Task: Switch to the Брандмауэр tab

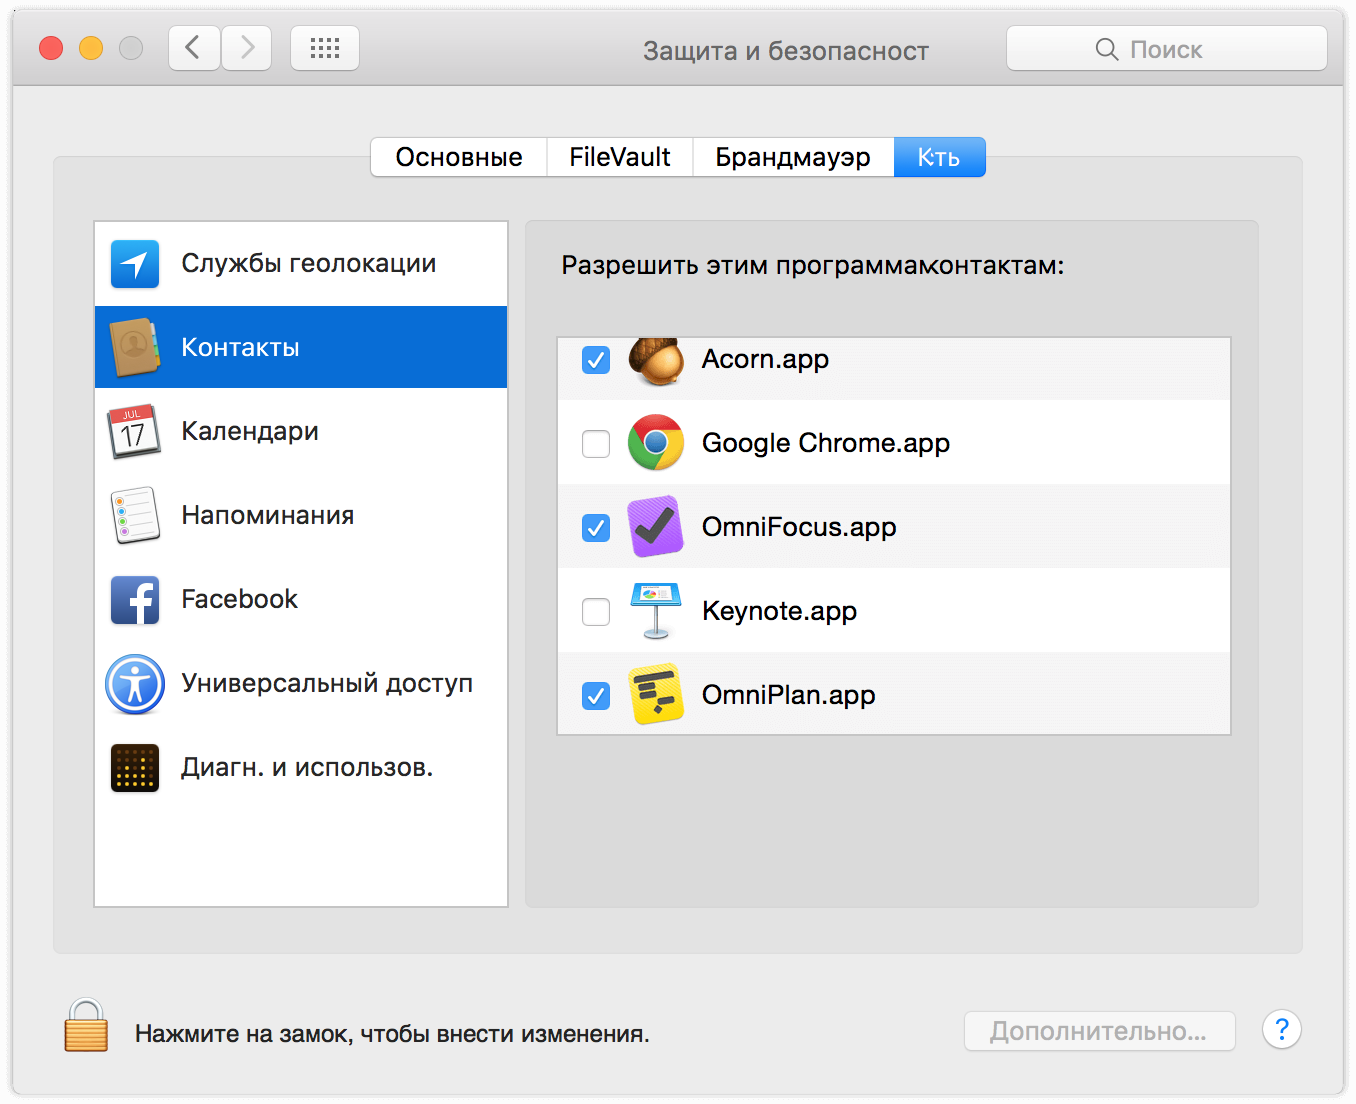Action: coord(793,157)
